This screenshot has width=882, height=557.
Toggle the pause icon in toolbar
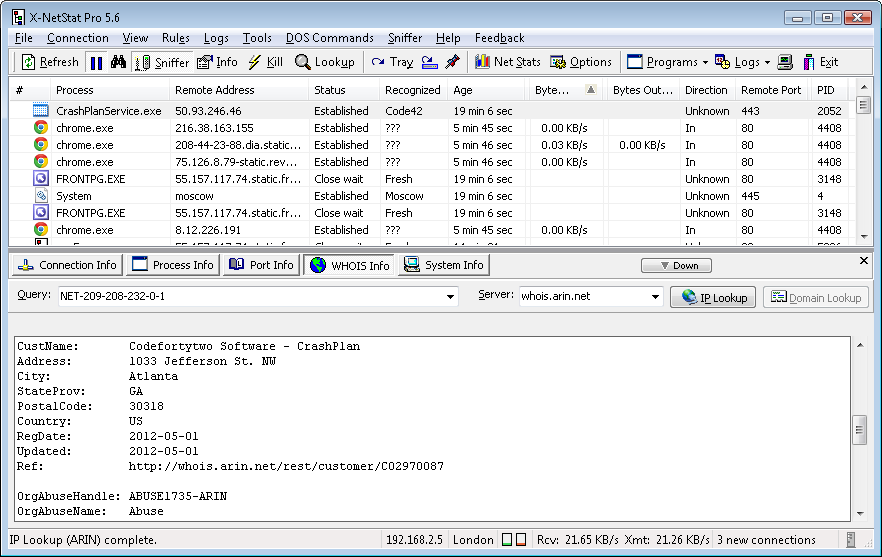click(97, 62)
